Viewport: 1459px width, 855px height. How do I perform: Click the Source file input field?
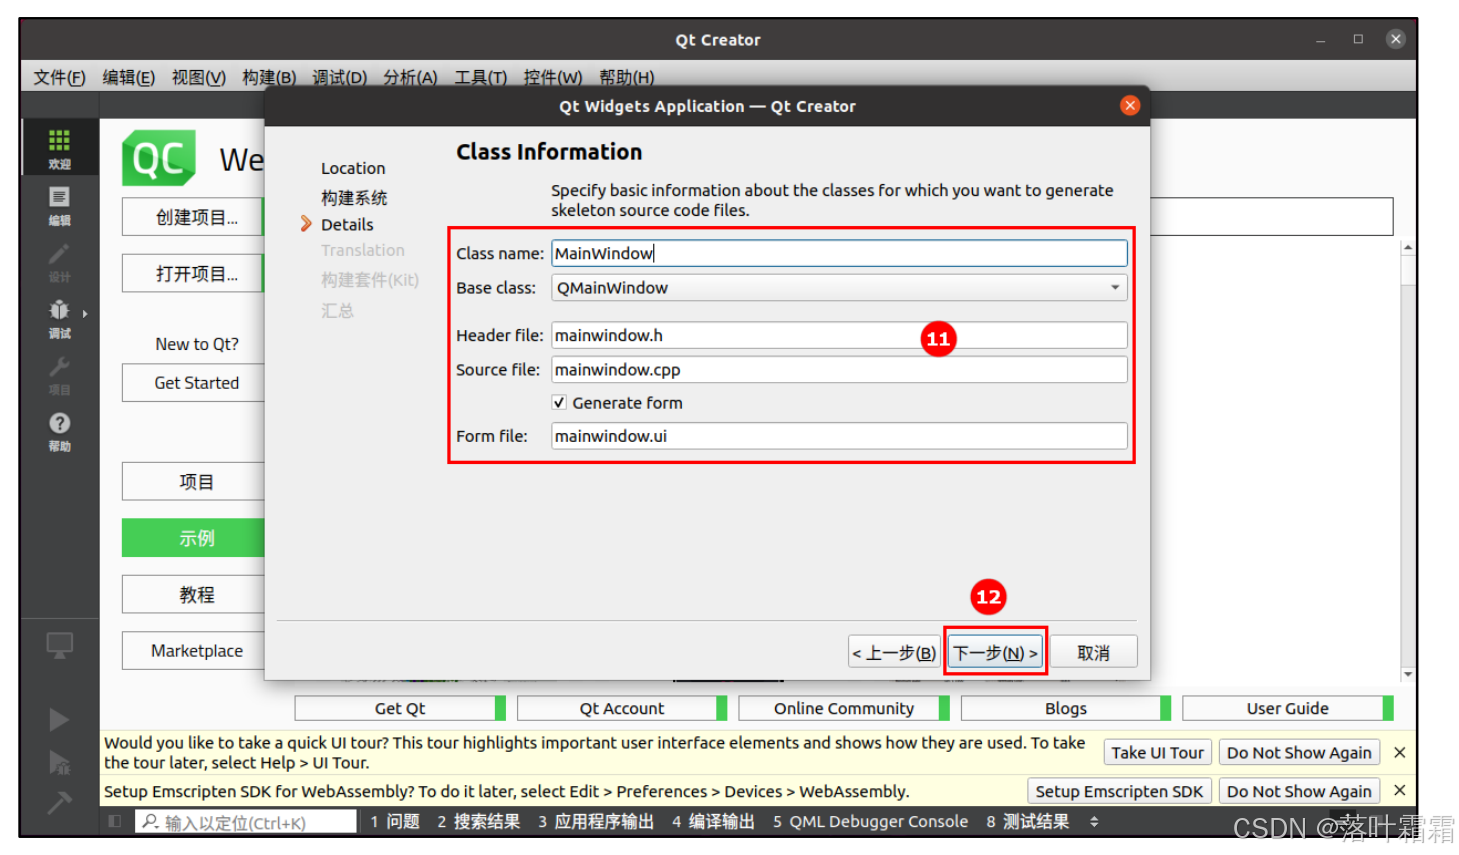click(x=839, y=369)
